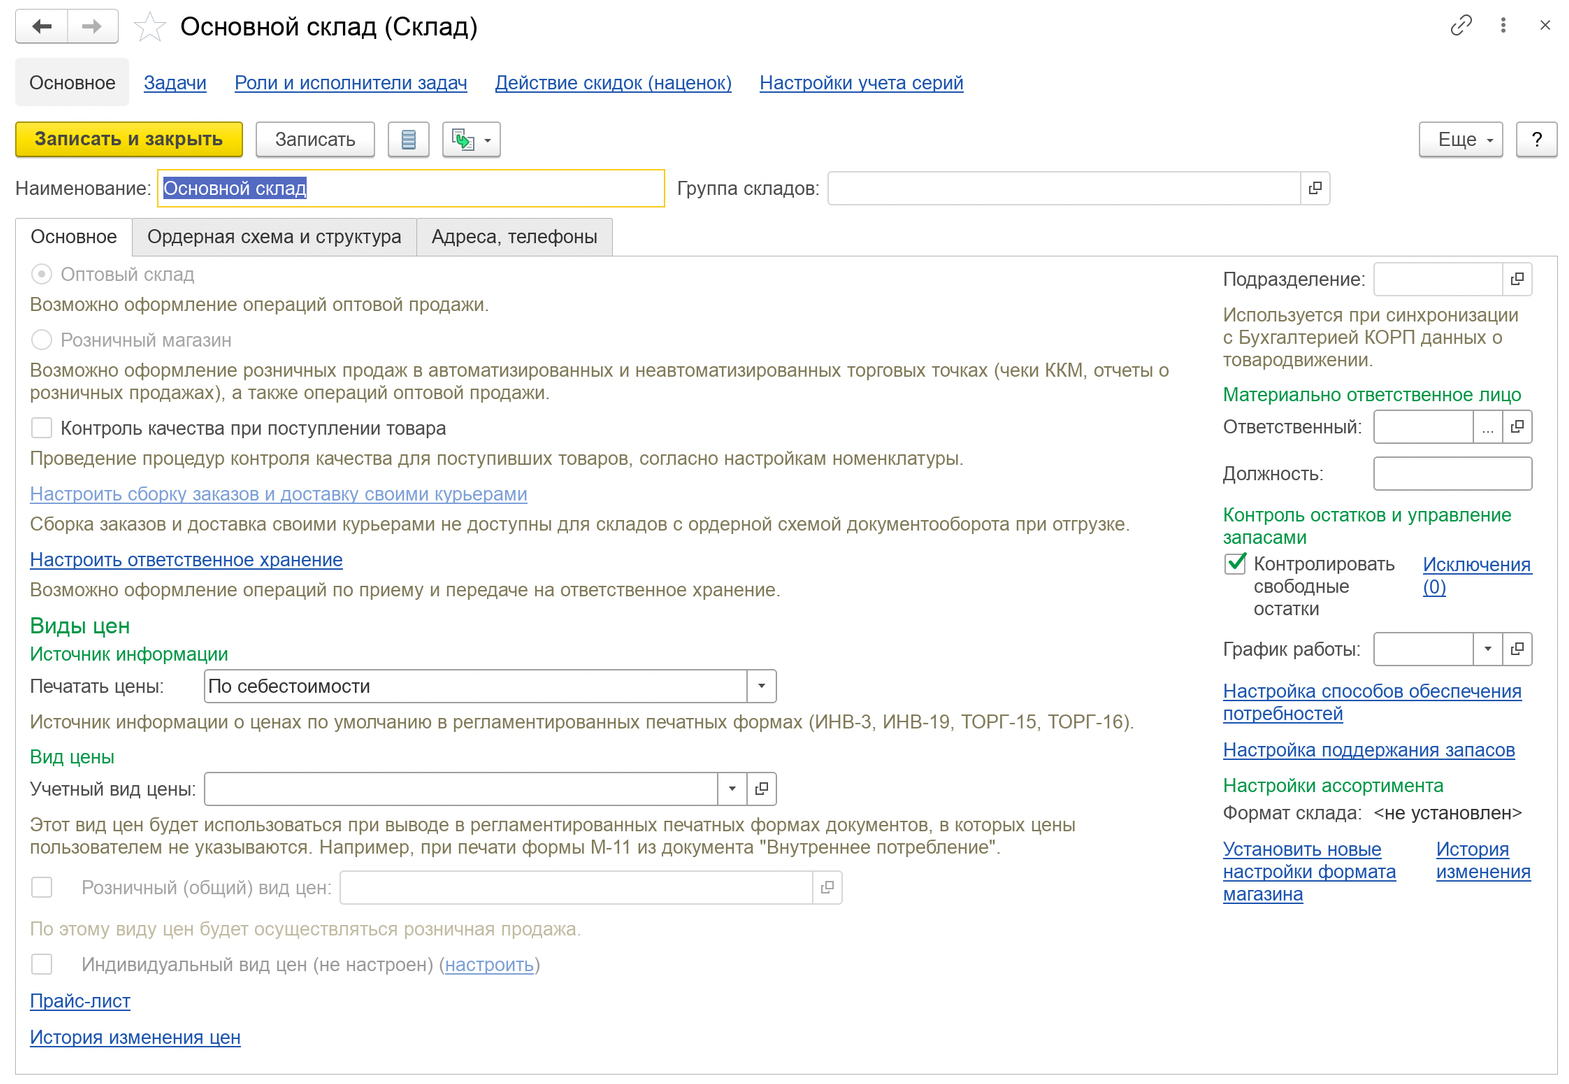Open the Еще dropdown menu
Viewport: 1569px width, 1084px height.
click(x=1460, y=139)
